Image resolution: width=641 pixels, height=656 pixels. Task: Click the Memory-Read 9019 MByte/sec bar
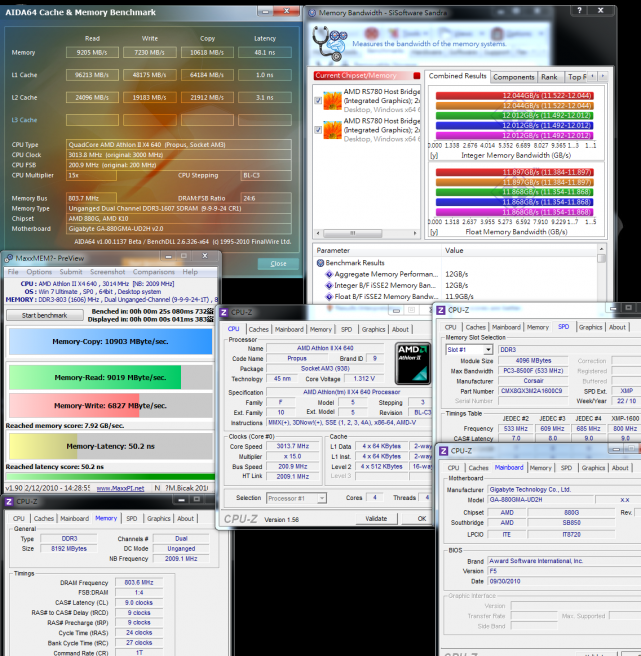pyautogui.click(x=110, y=377)
